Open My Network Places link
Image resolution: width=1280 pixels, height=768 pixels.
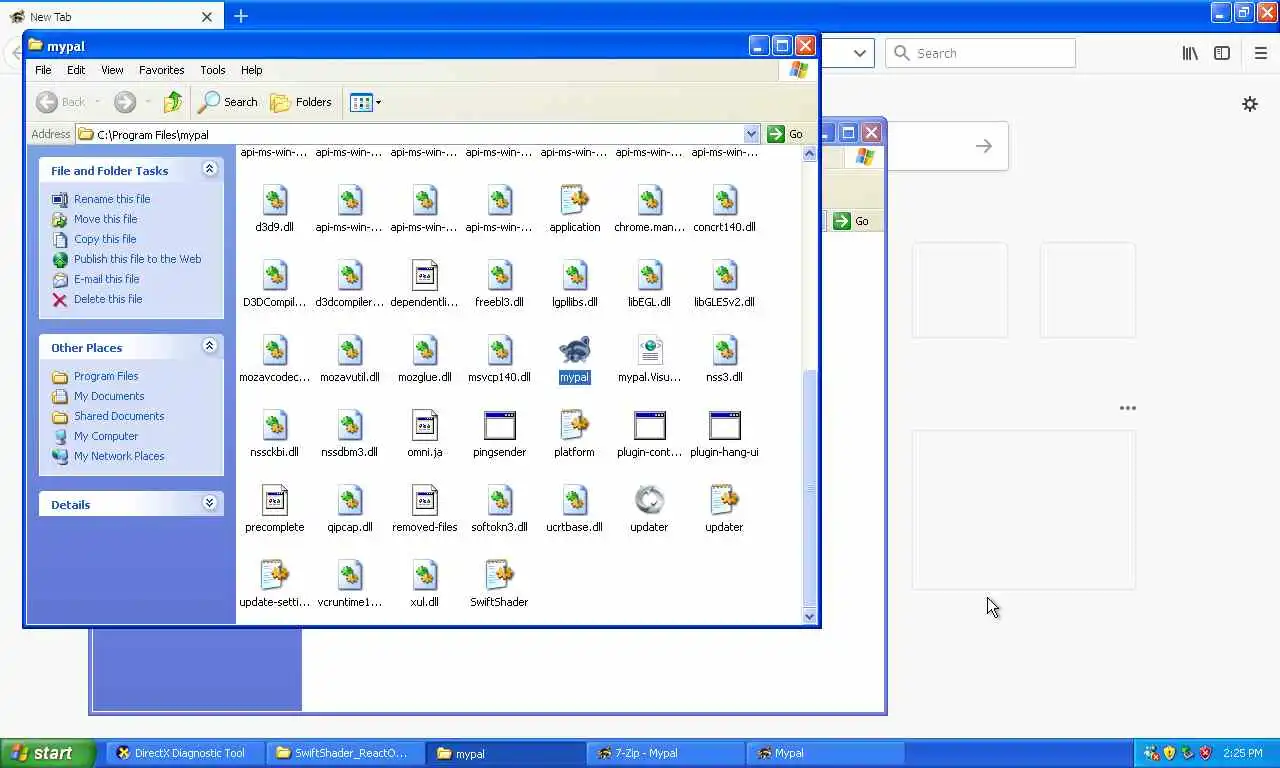119,456
